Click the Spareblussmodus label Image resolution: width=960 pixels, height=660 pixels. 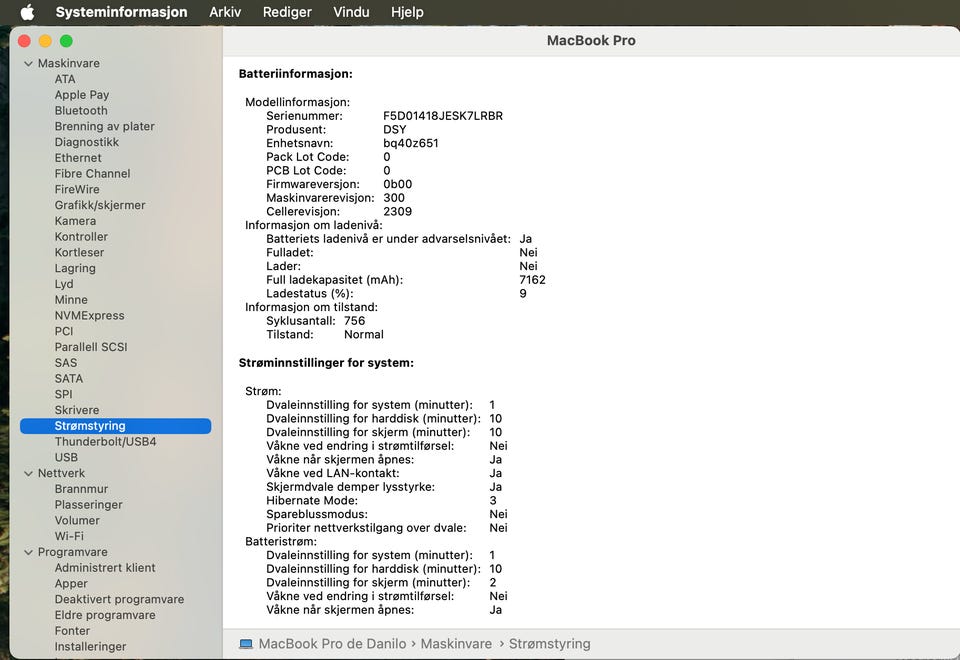point(317,514)
